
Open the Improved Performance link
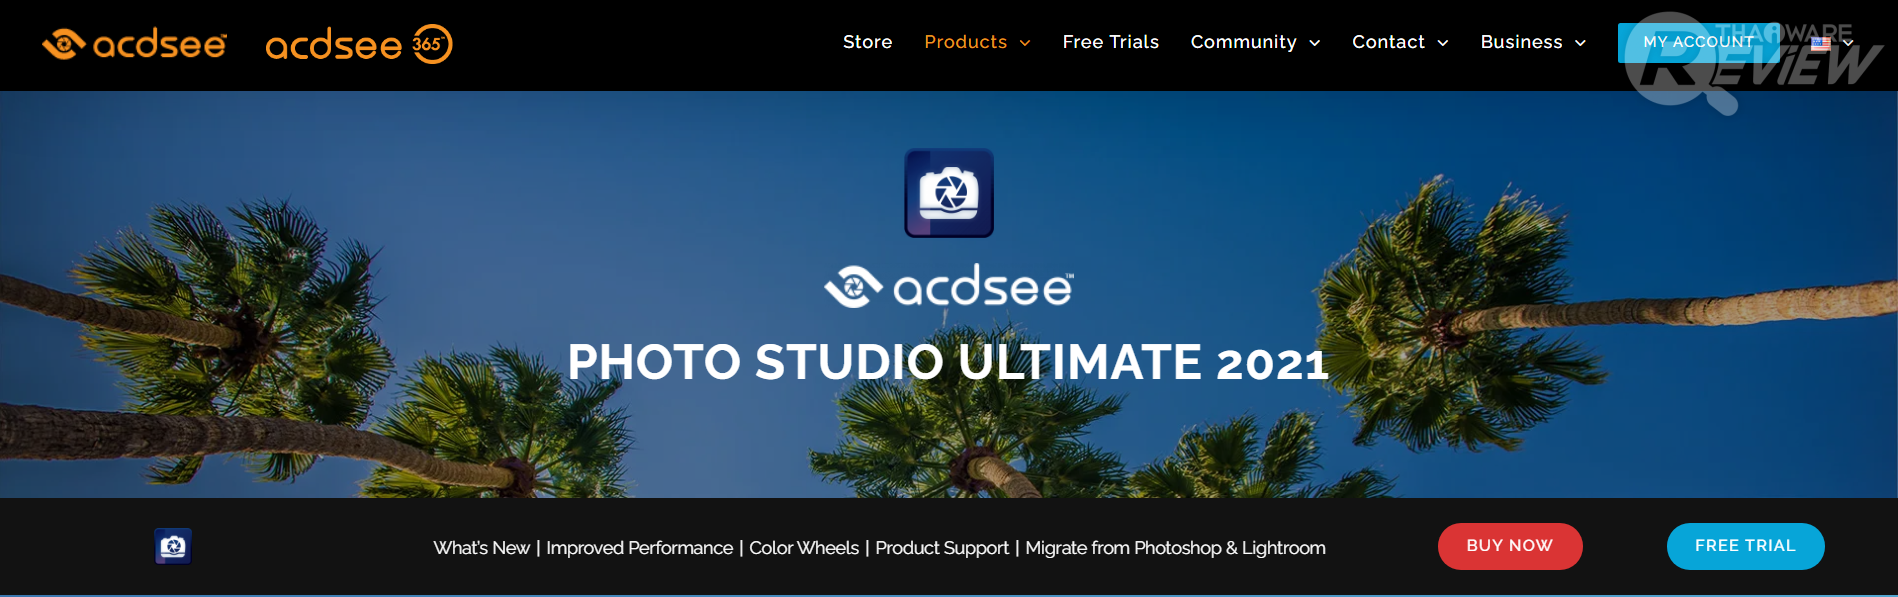pos(639,548)
